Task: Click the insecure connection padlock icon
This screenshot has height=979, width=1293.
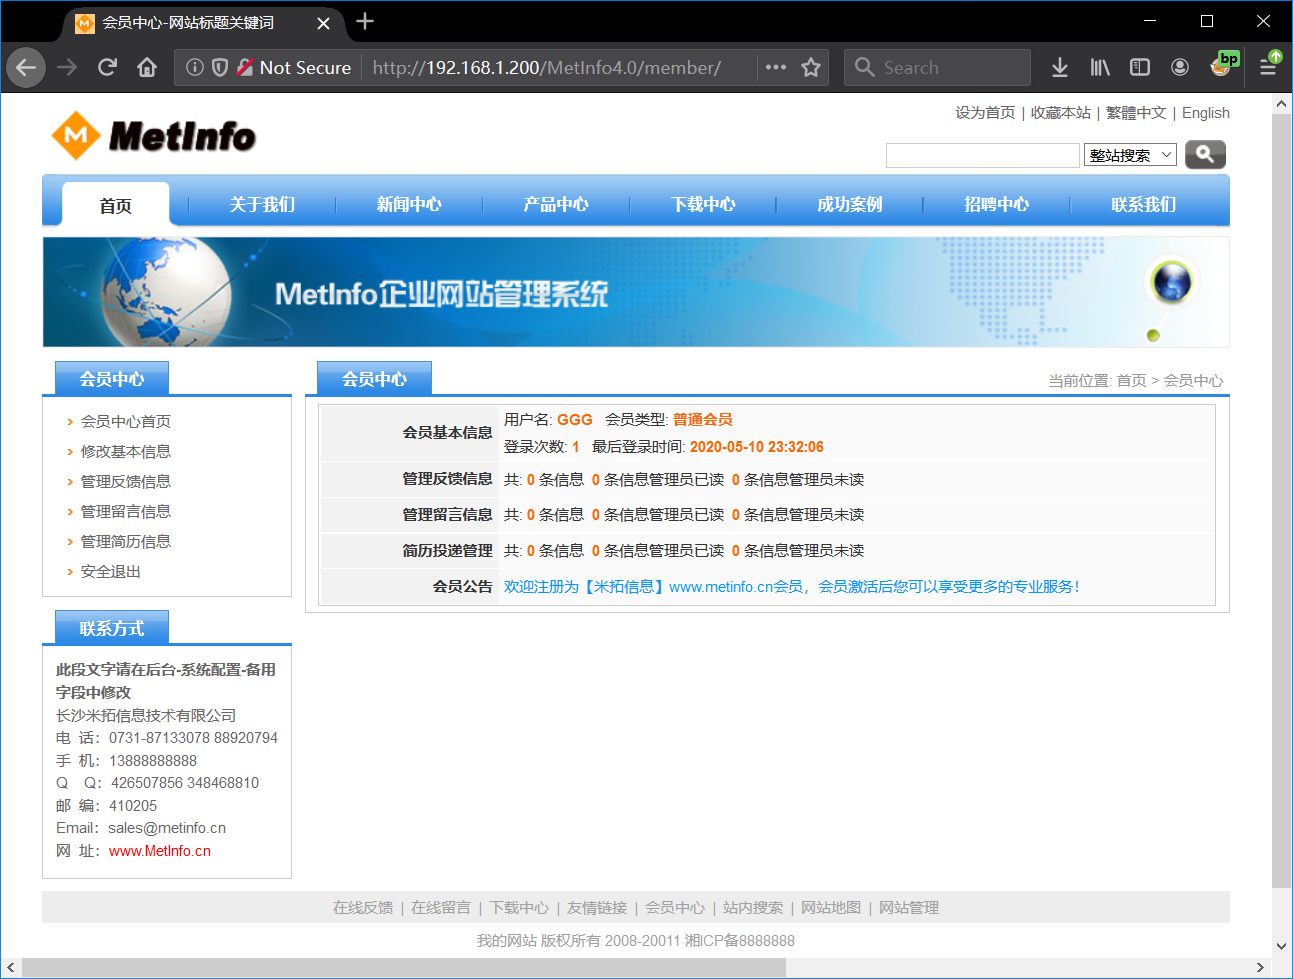Action: click(x=245, y=67)
